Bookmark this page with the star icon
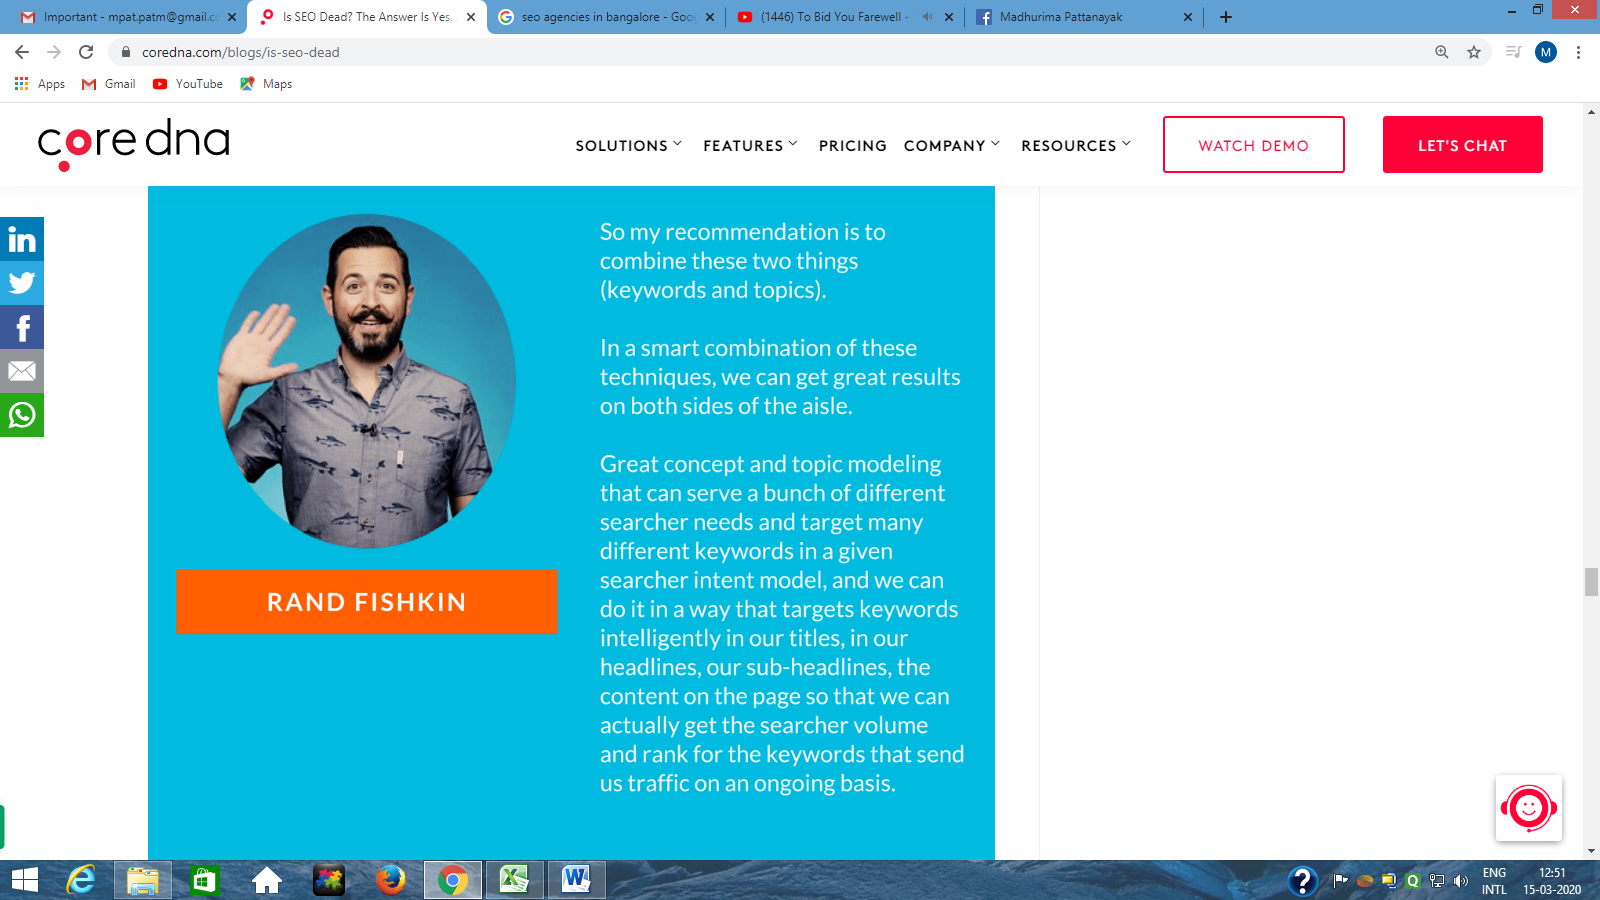The image size is (1600, 900). [x=1474, y=52]
